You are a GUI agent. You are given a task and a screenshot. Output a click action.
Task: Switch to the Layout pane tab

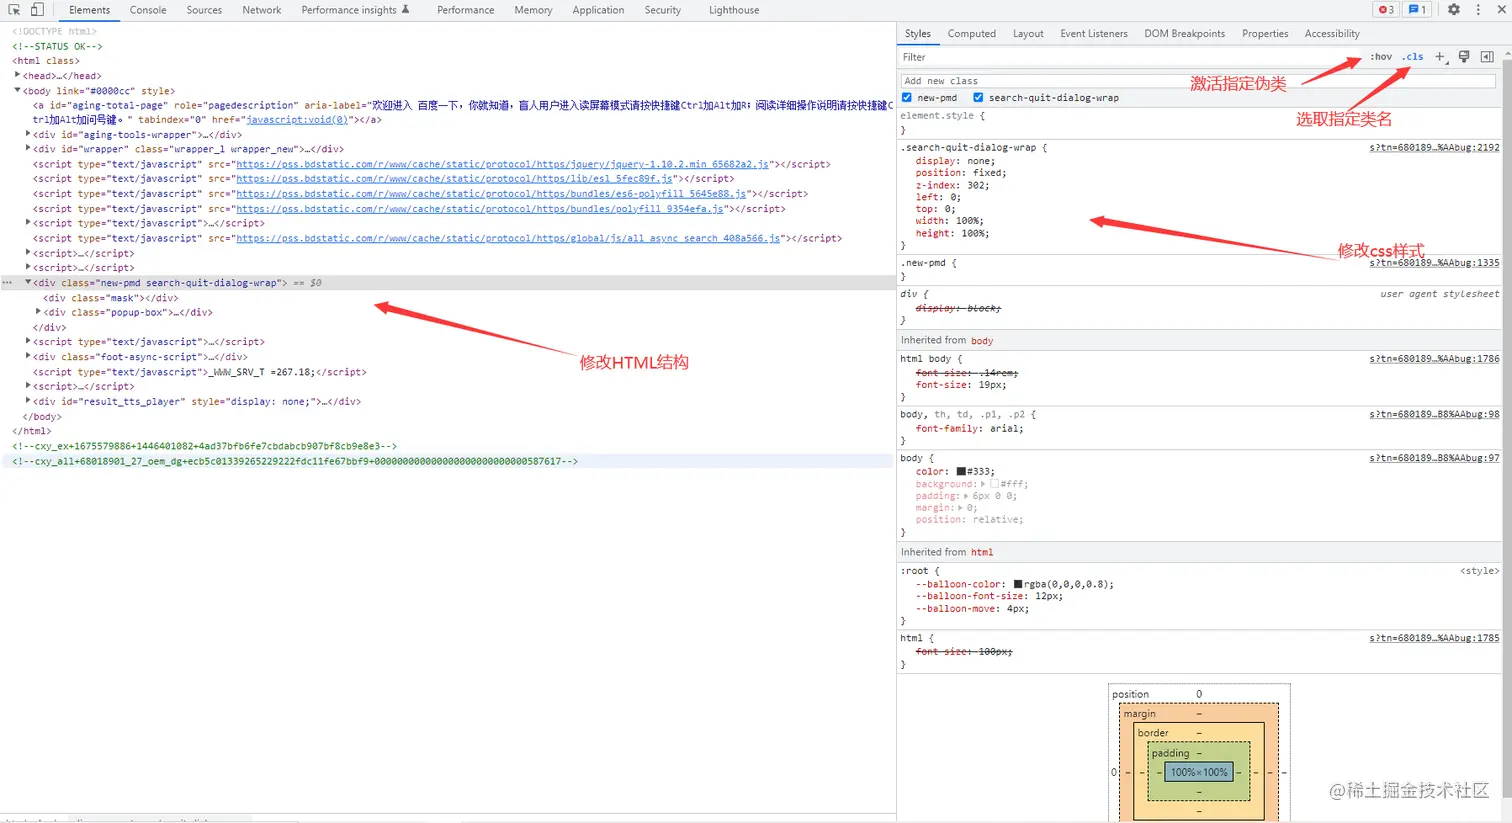click(x=1028, y=34)
